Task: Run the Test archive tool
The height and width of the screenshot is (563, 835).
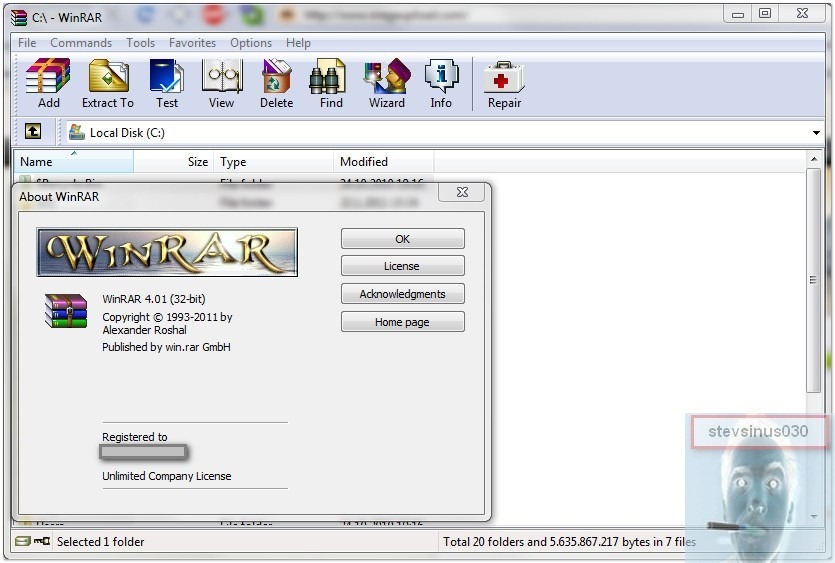Action: [167, 84]
